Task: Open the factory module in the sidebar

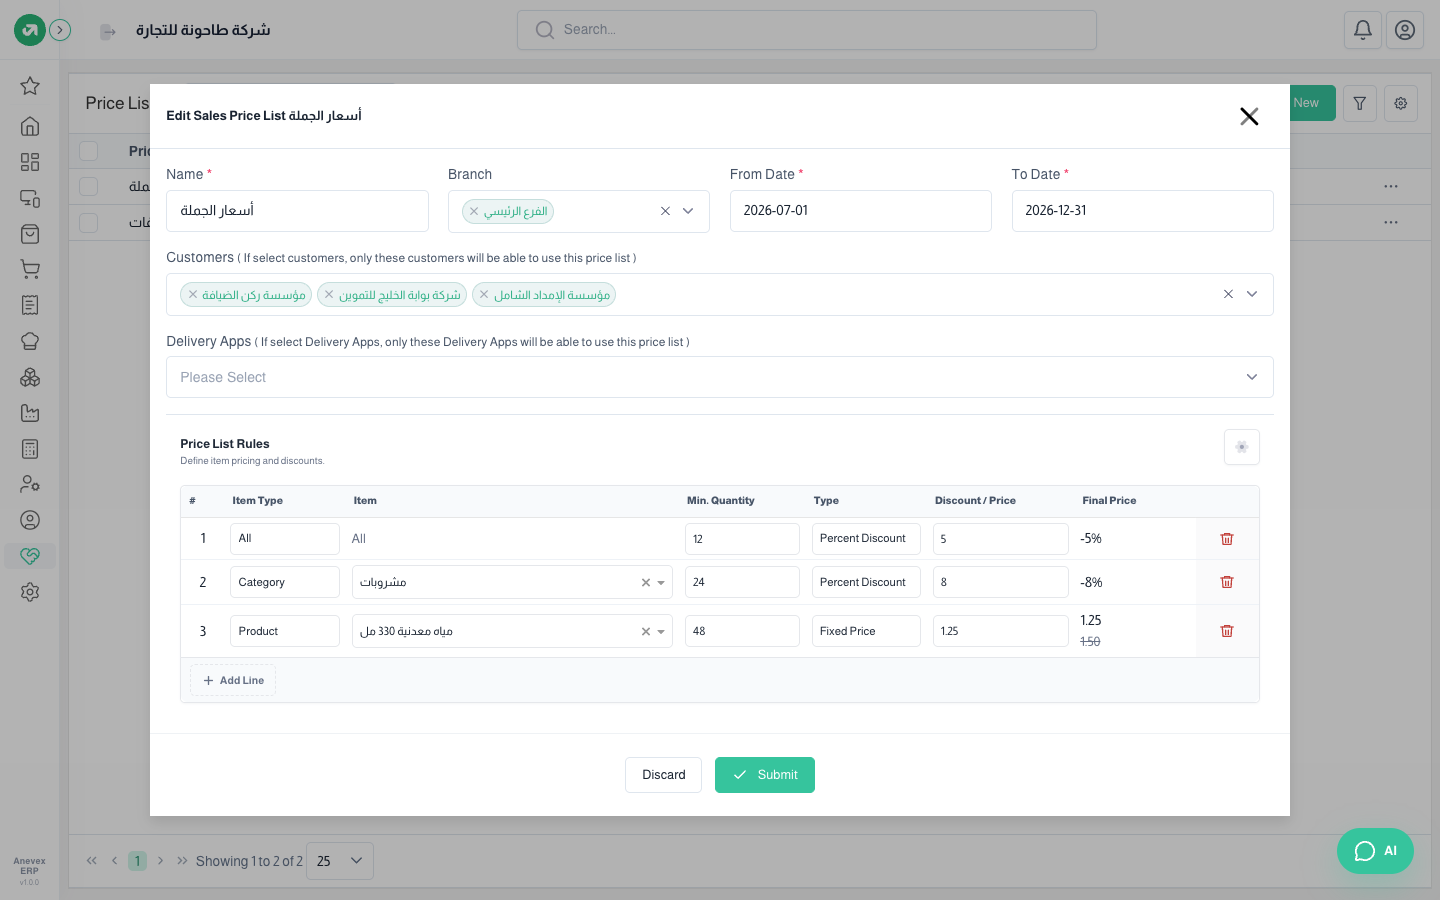Action: [x=30, y=413]
